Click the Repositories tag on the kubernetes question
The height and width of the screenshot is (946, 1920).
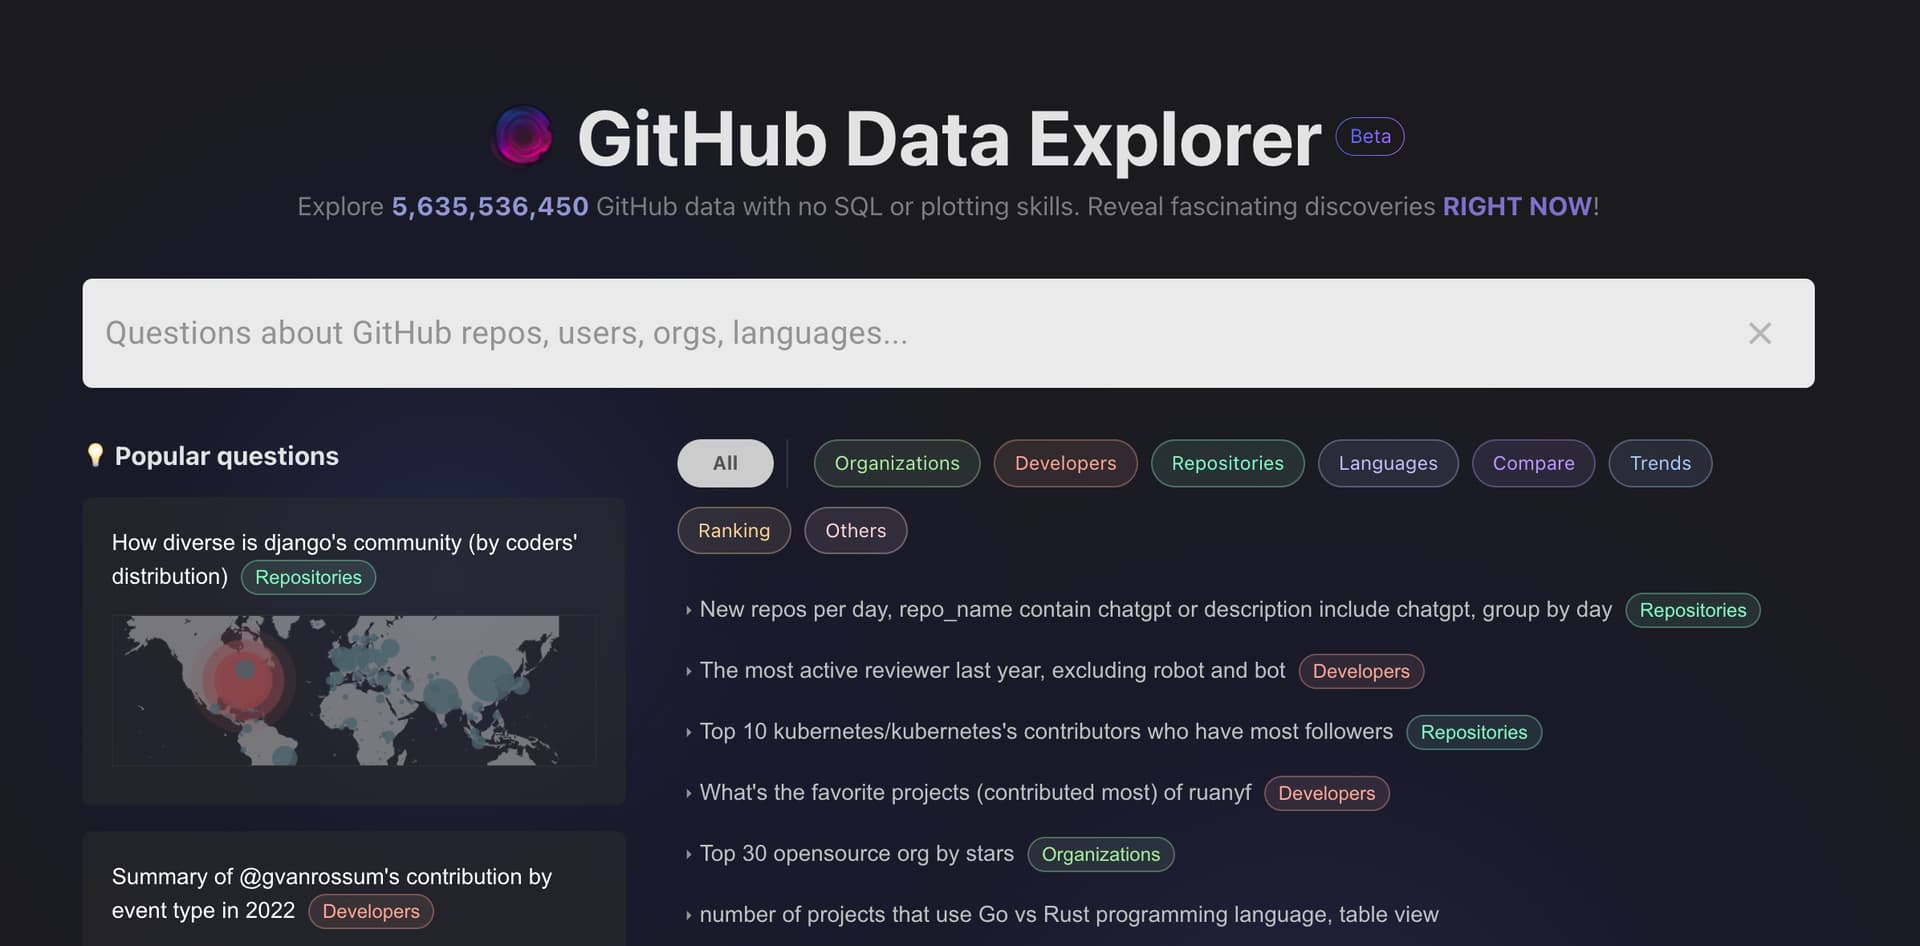point(1474,732)
